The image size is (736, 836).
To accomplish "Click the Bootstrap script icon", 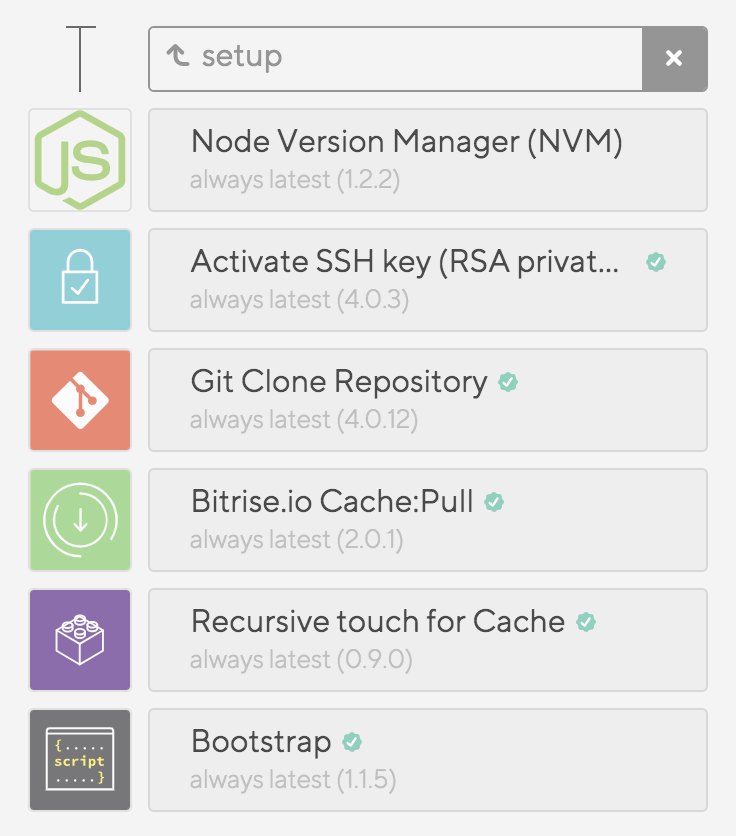I will [x=80, y=760].
